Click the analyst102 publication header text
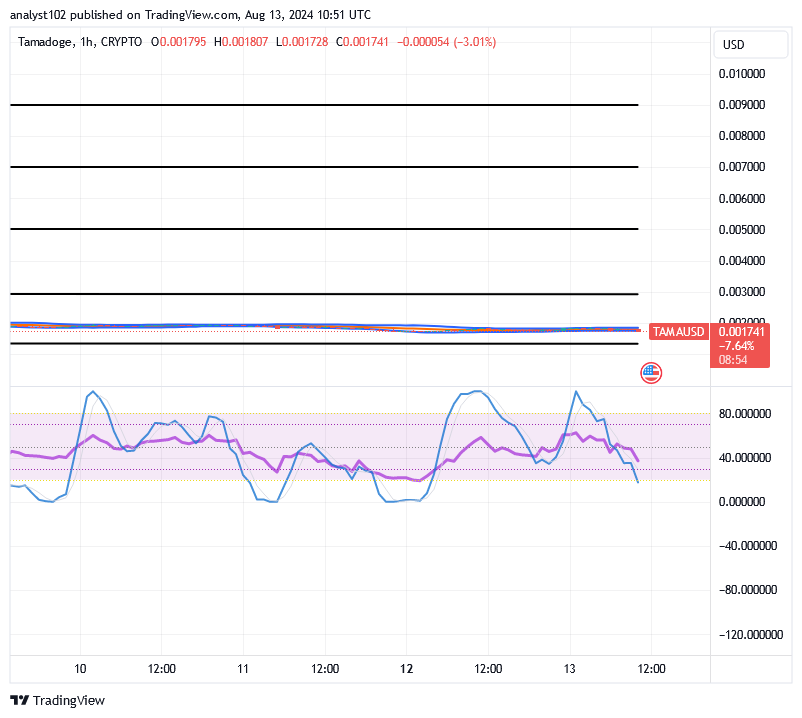The width and height of the screenshot is (802, 718). click(x=190, y=15)
